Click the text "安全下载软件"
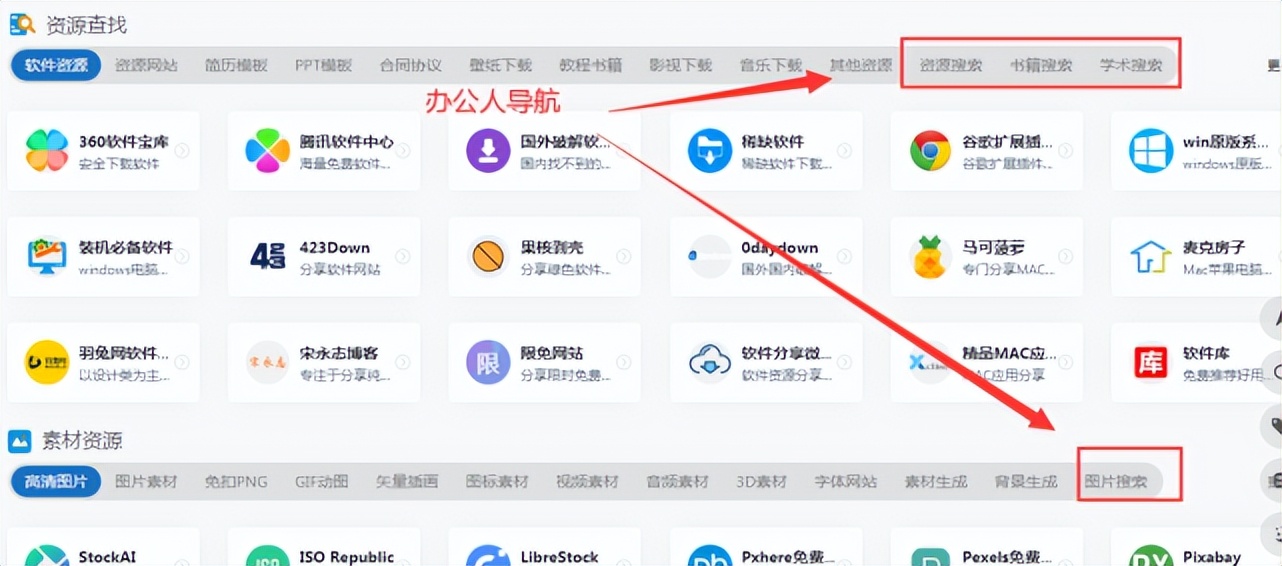 coord(119,163)
